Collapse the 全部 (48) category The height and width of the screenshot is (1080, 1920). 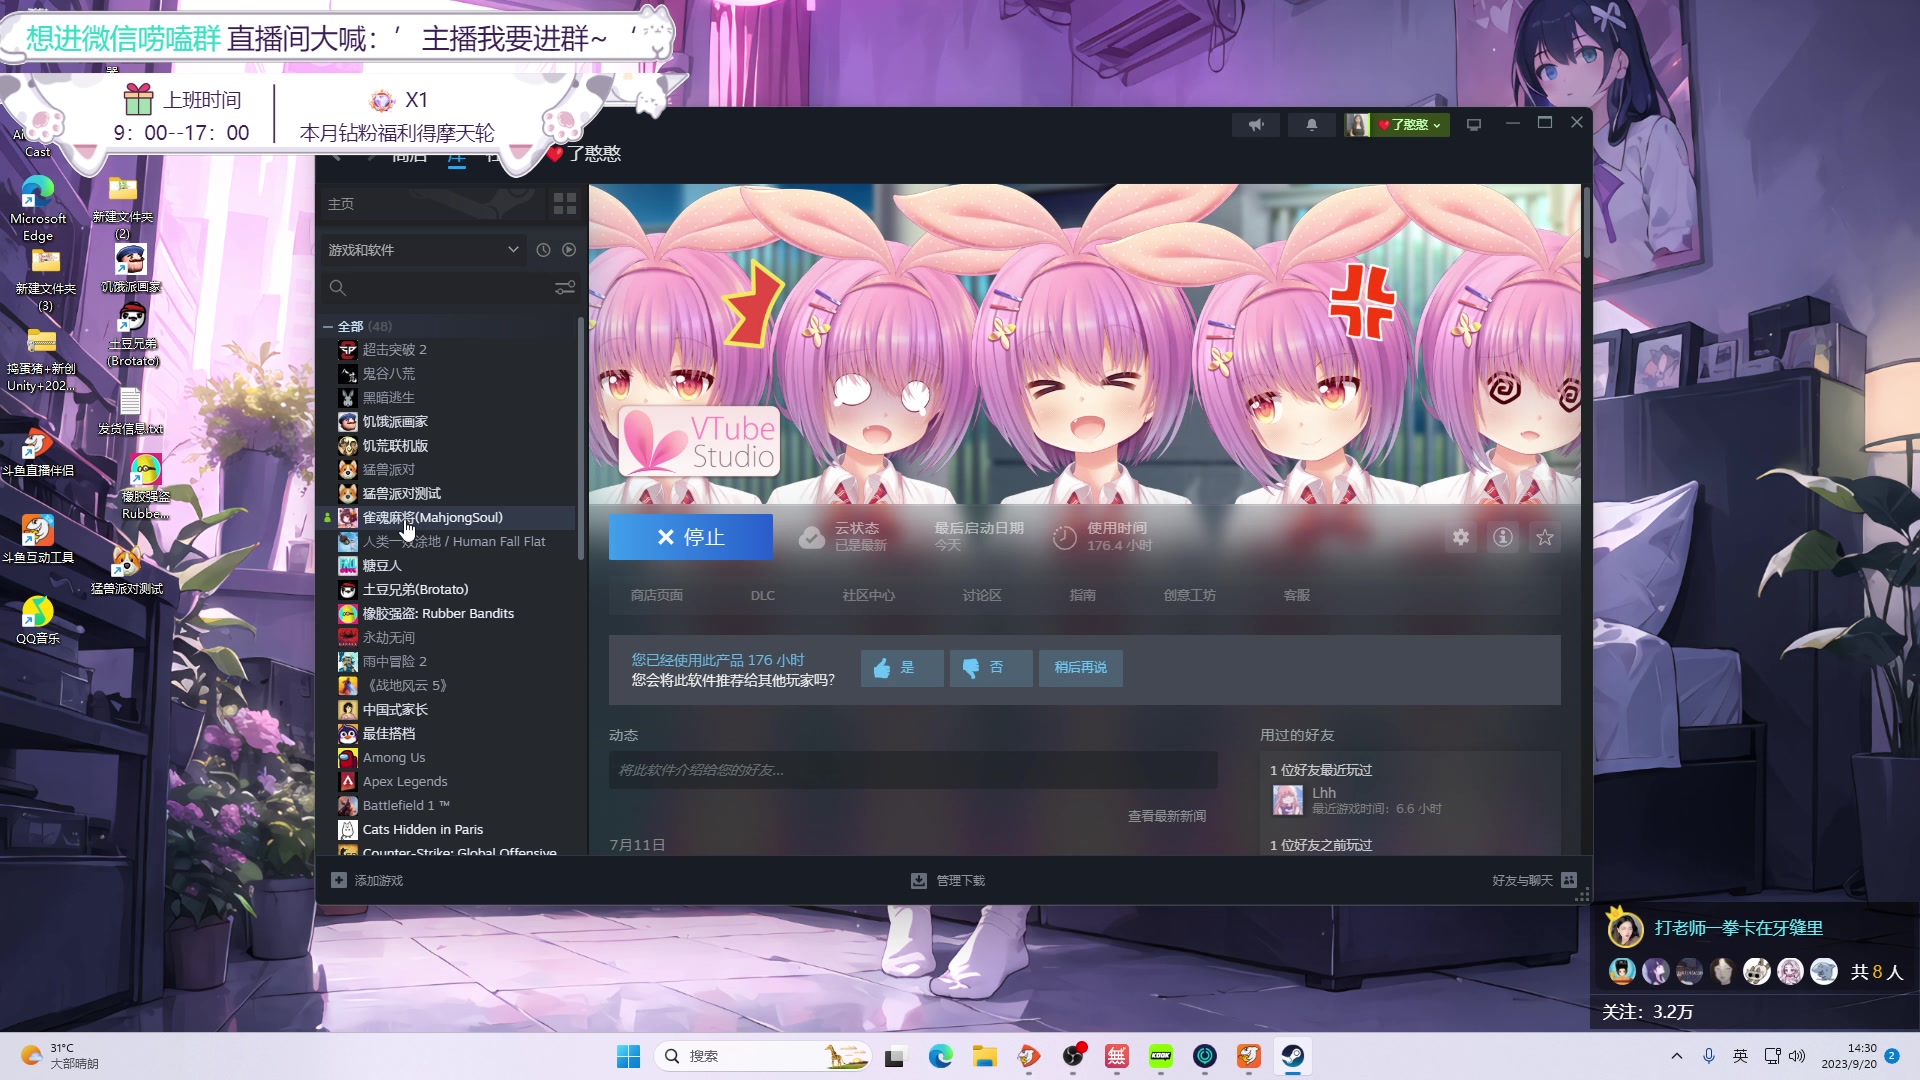(x=328, y=327)
